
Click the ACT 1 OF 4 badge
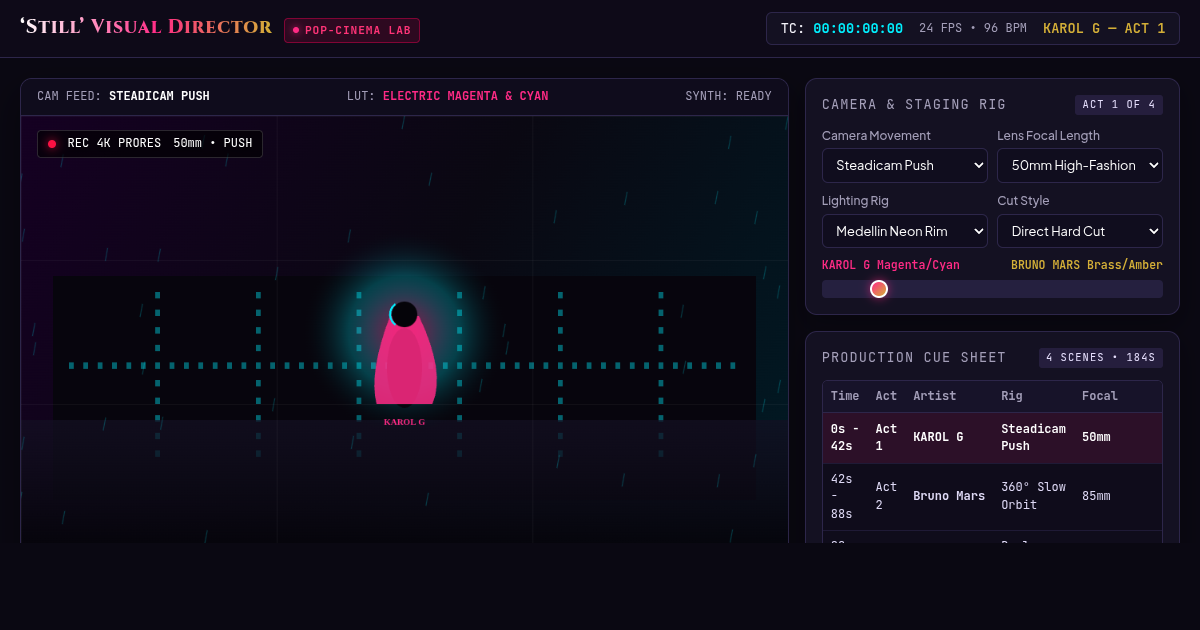coord(1119,104)
